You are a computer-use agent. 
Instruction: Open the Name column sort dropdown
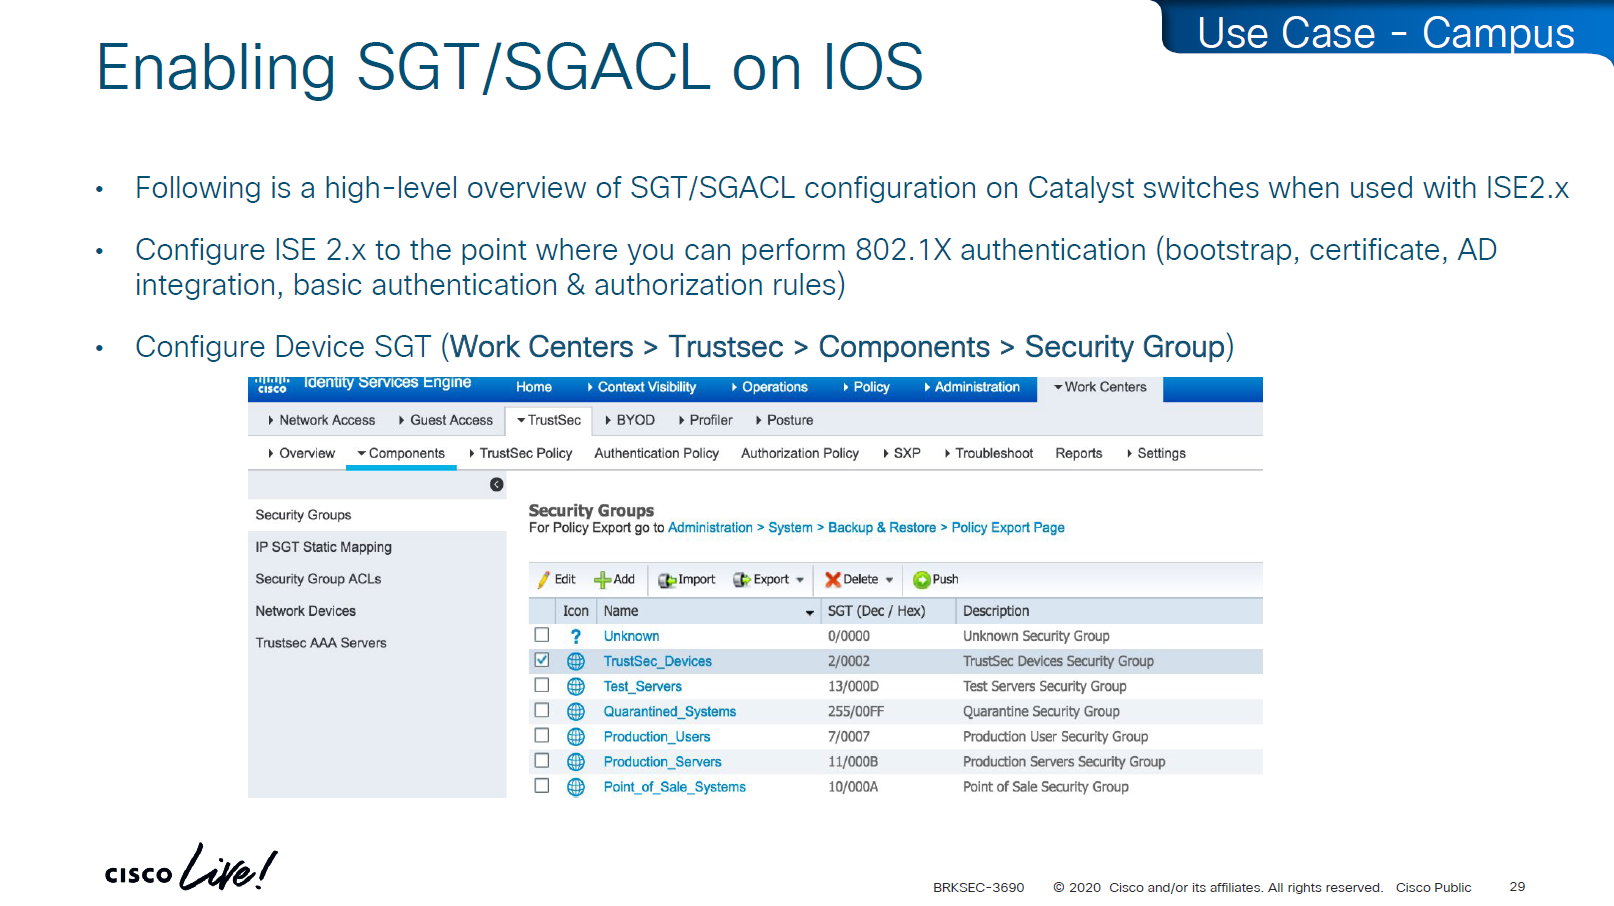[x=809, y=612]
